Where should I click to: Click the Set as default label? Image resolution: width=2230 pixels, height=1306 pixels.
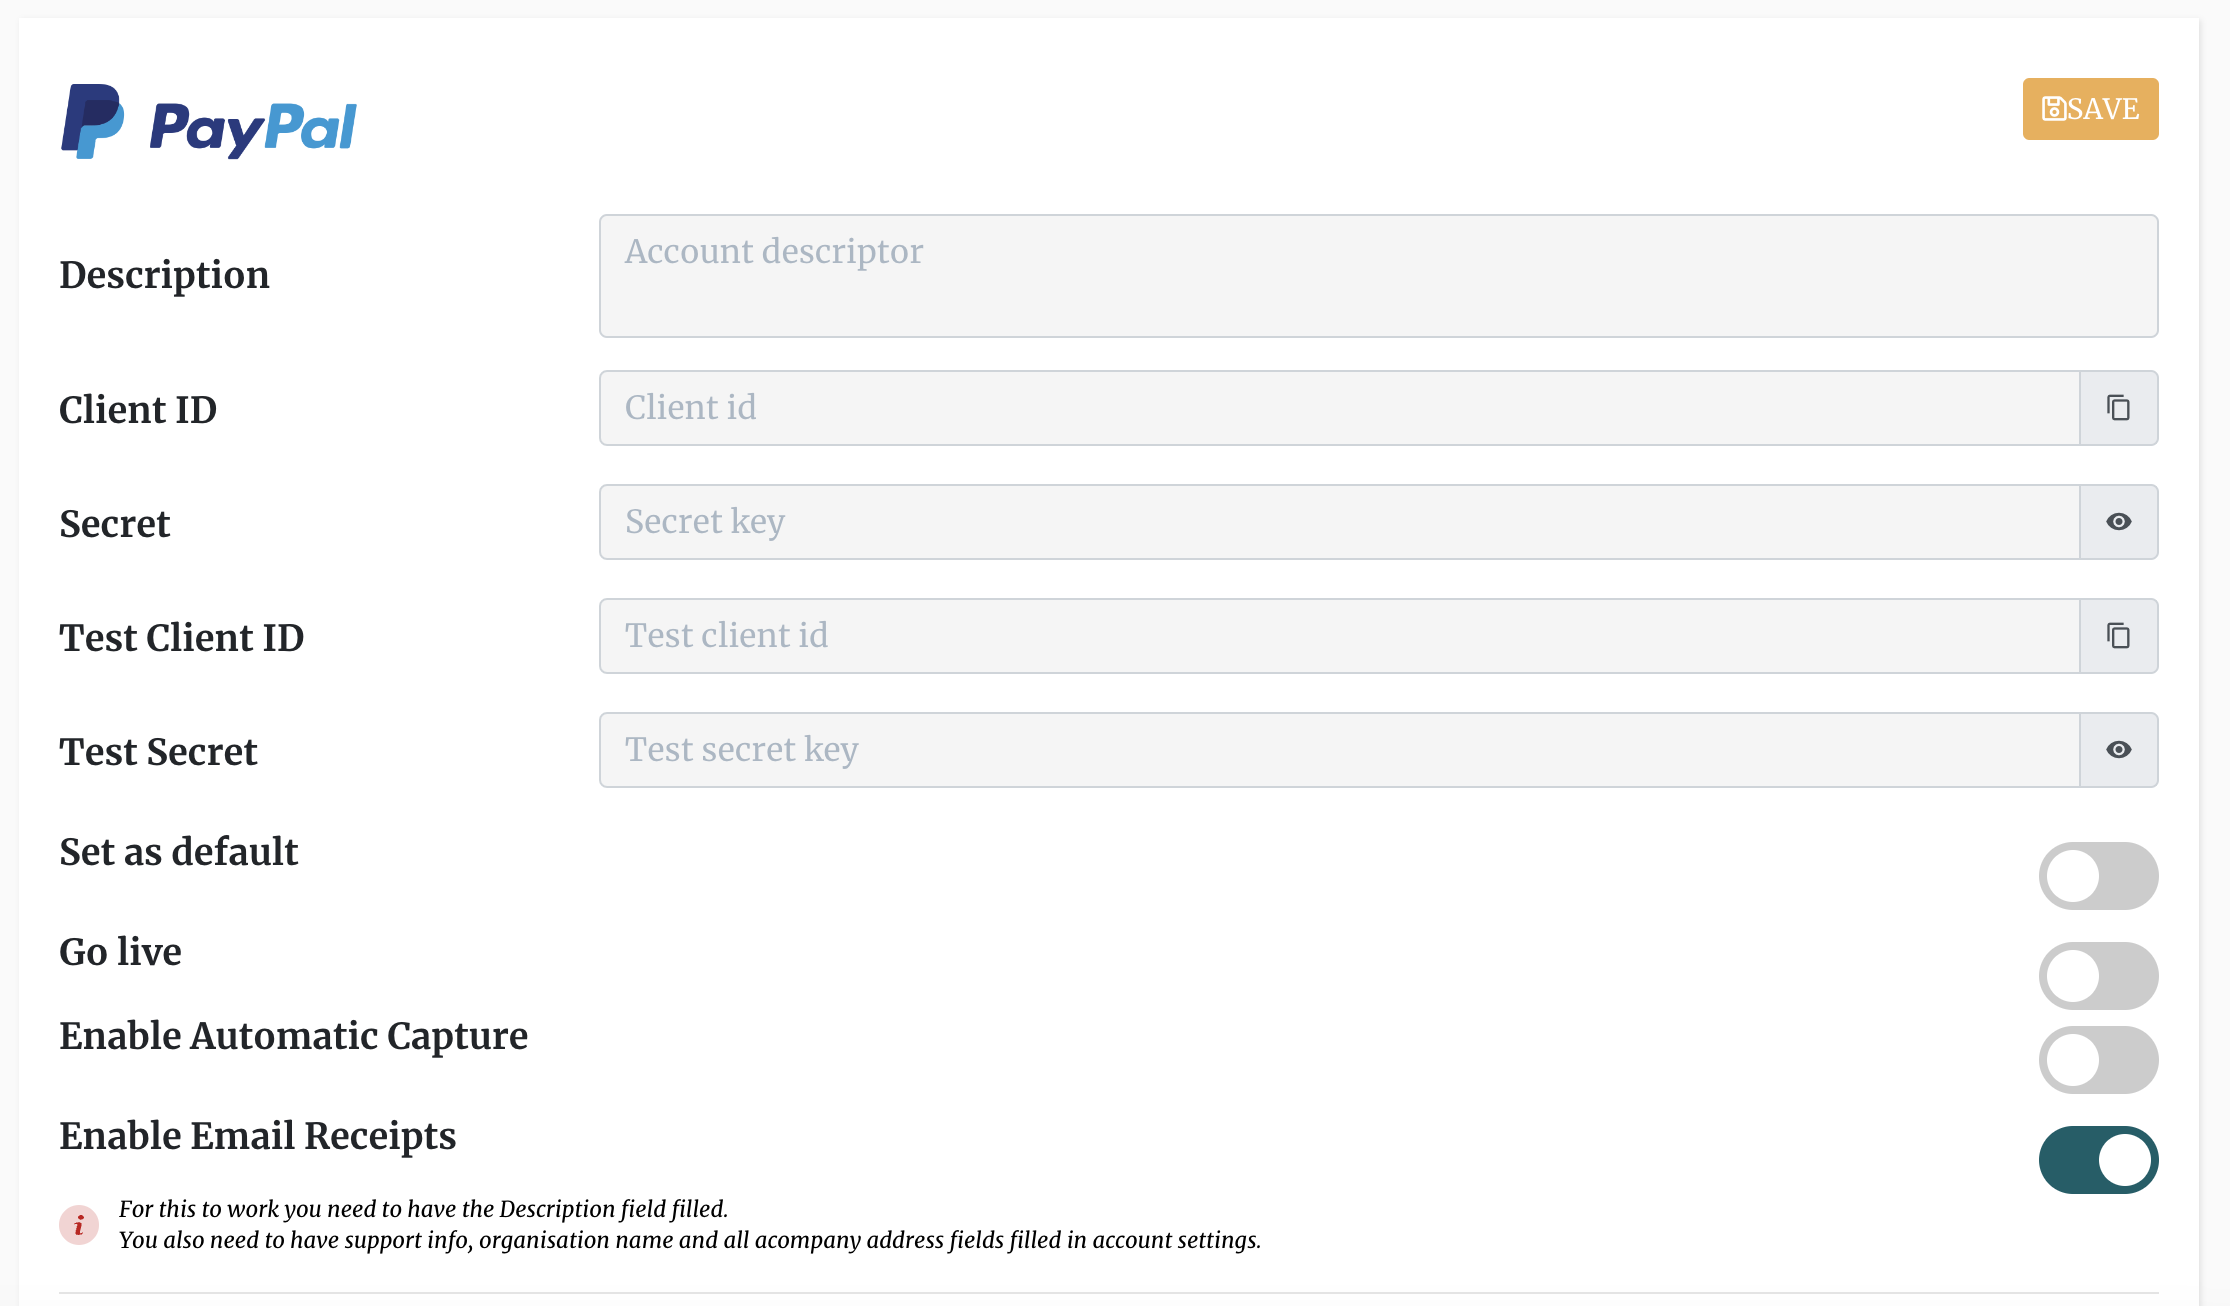tap(178, 852)
